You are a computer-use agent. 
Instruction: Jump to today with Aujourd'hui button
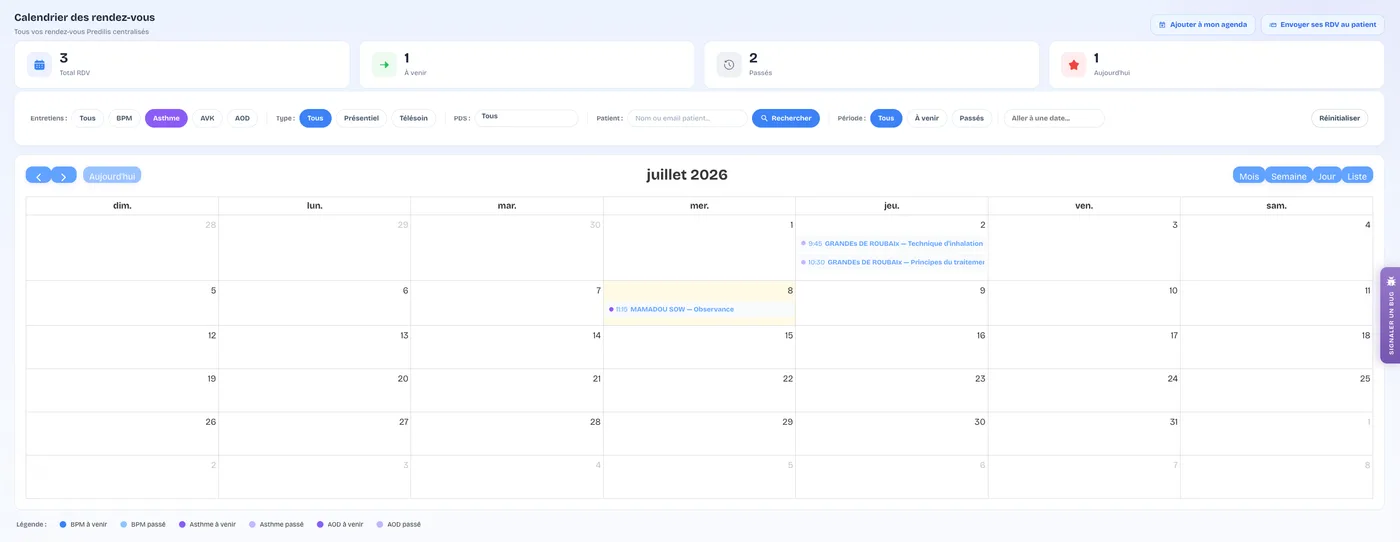pos(112,175)
